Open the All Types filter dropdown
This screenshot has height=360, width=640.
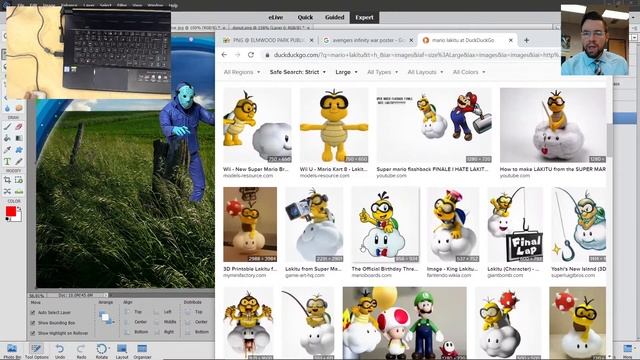(x=382, y=72)
